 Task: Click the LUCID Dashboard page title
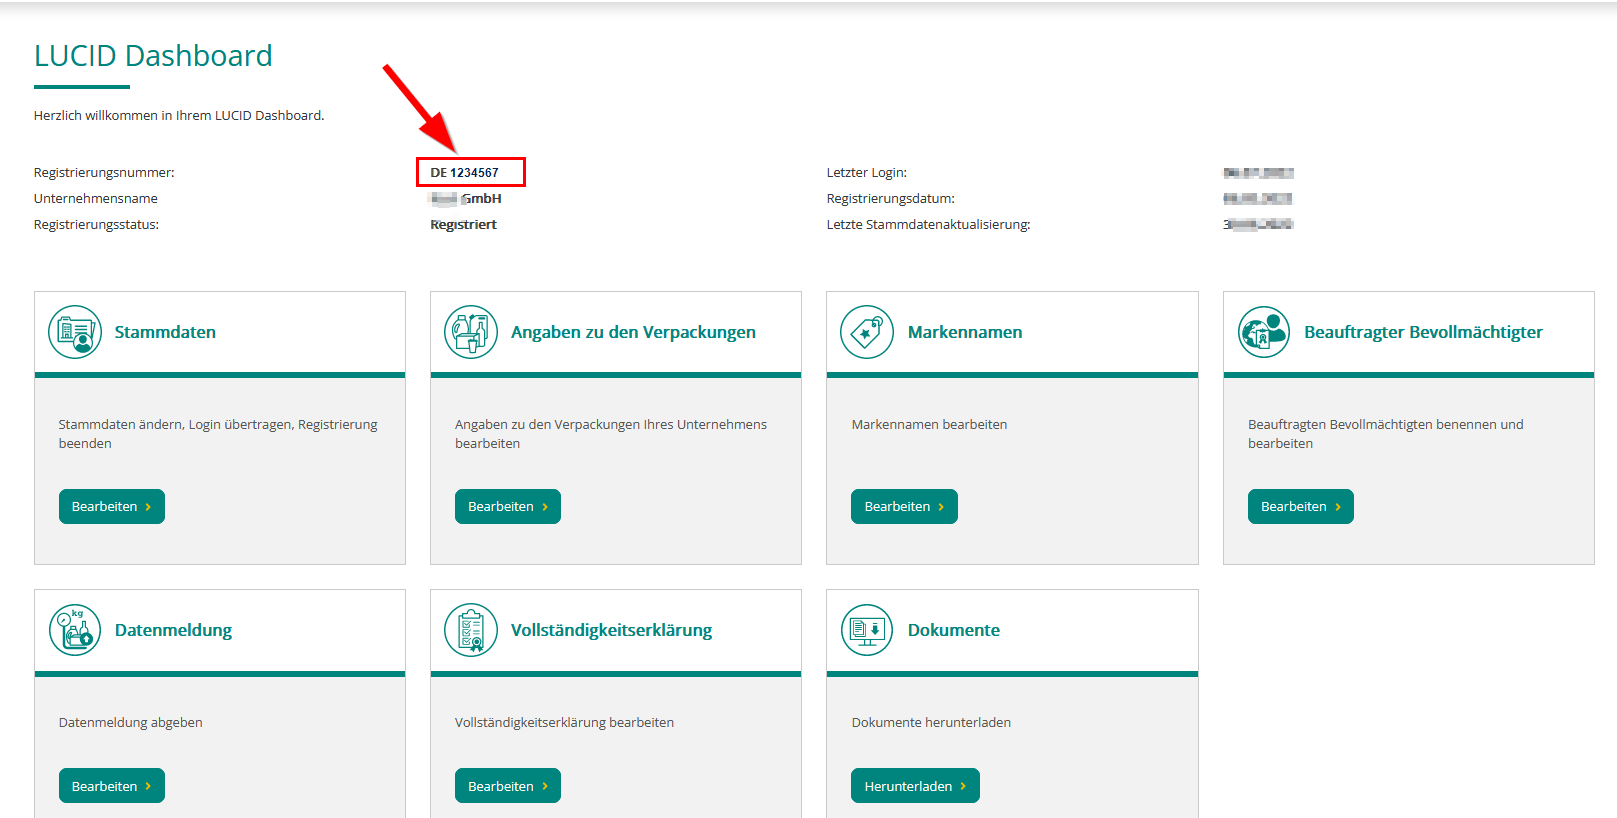click(x=153, y=56)
